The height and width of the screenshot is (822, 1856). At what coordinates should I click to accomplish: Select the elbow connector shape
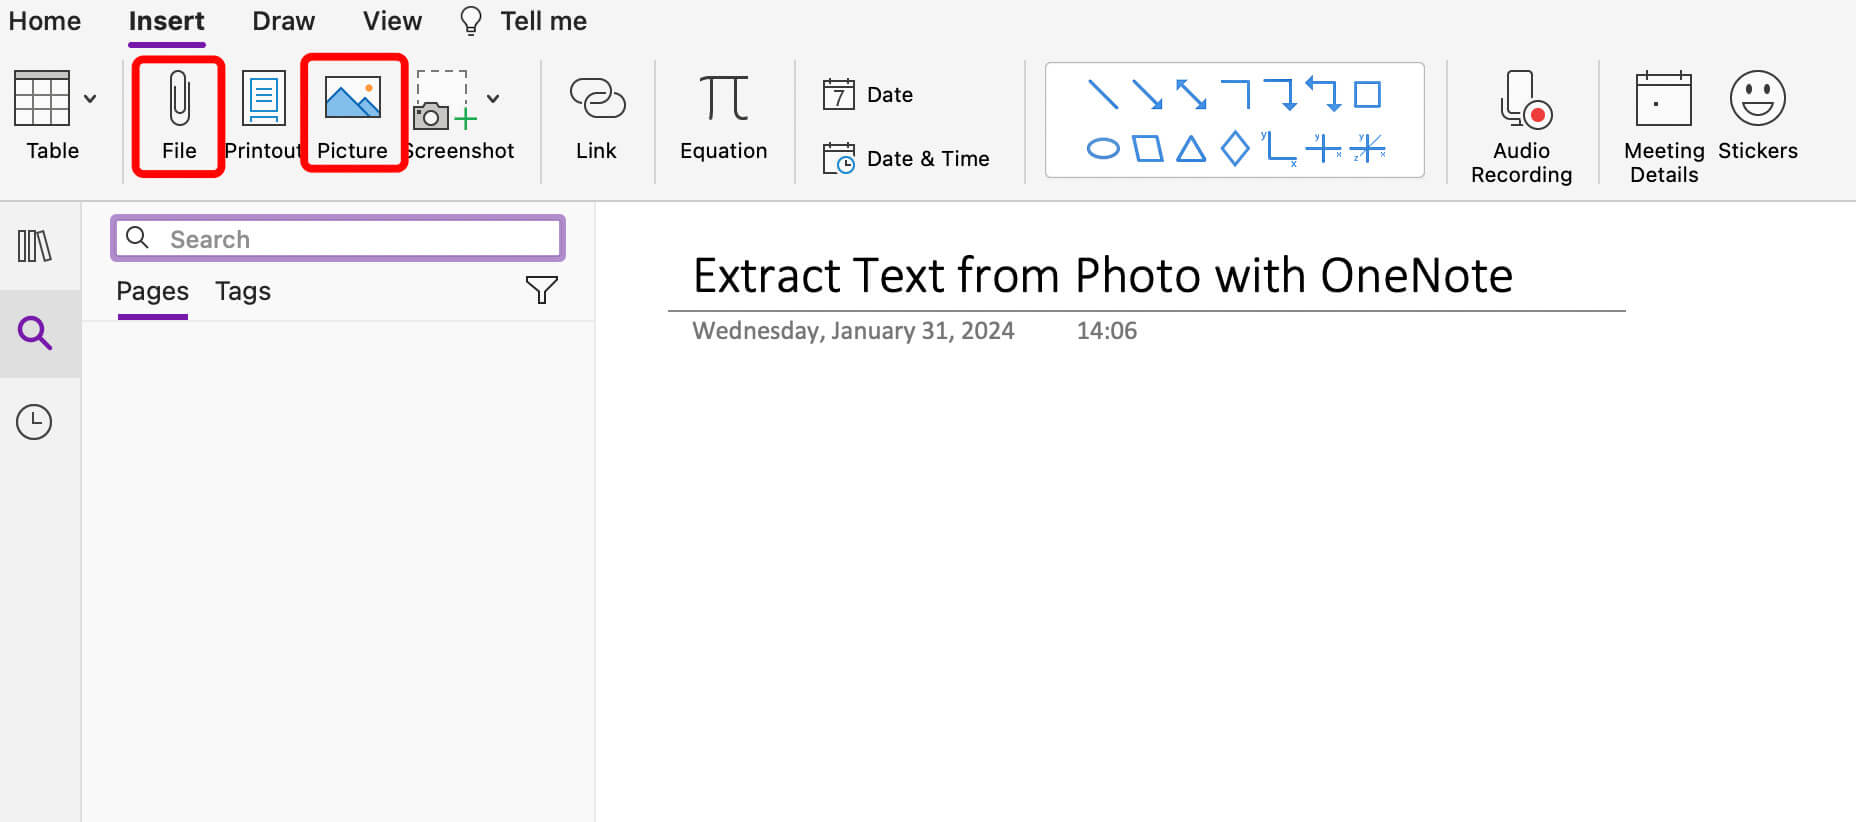click(x=1236, y=95)
